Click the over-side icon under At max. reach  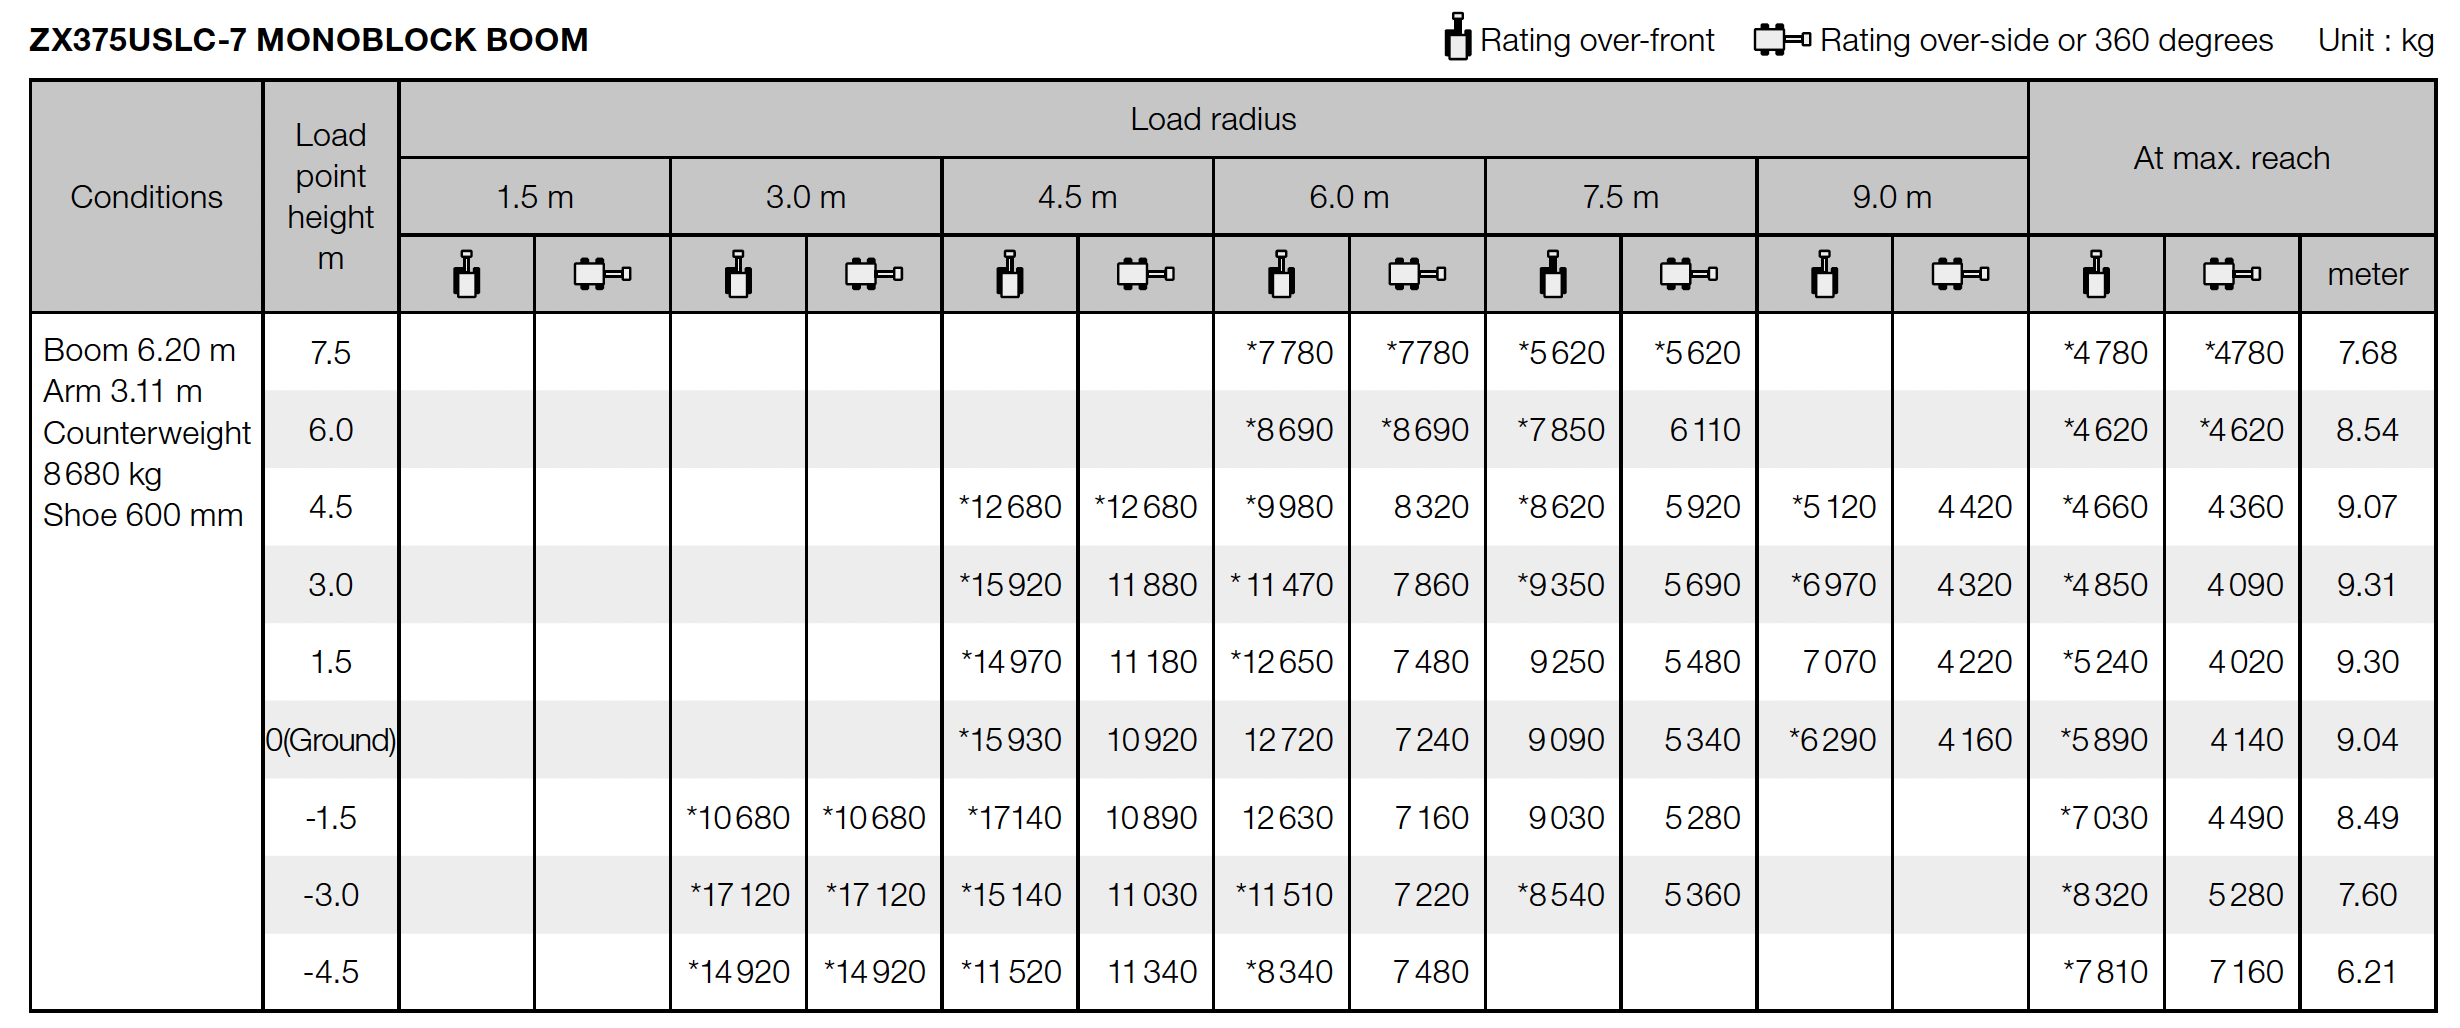pyautogui.click(x=2232, y=274)
